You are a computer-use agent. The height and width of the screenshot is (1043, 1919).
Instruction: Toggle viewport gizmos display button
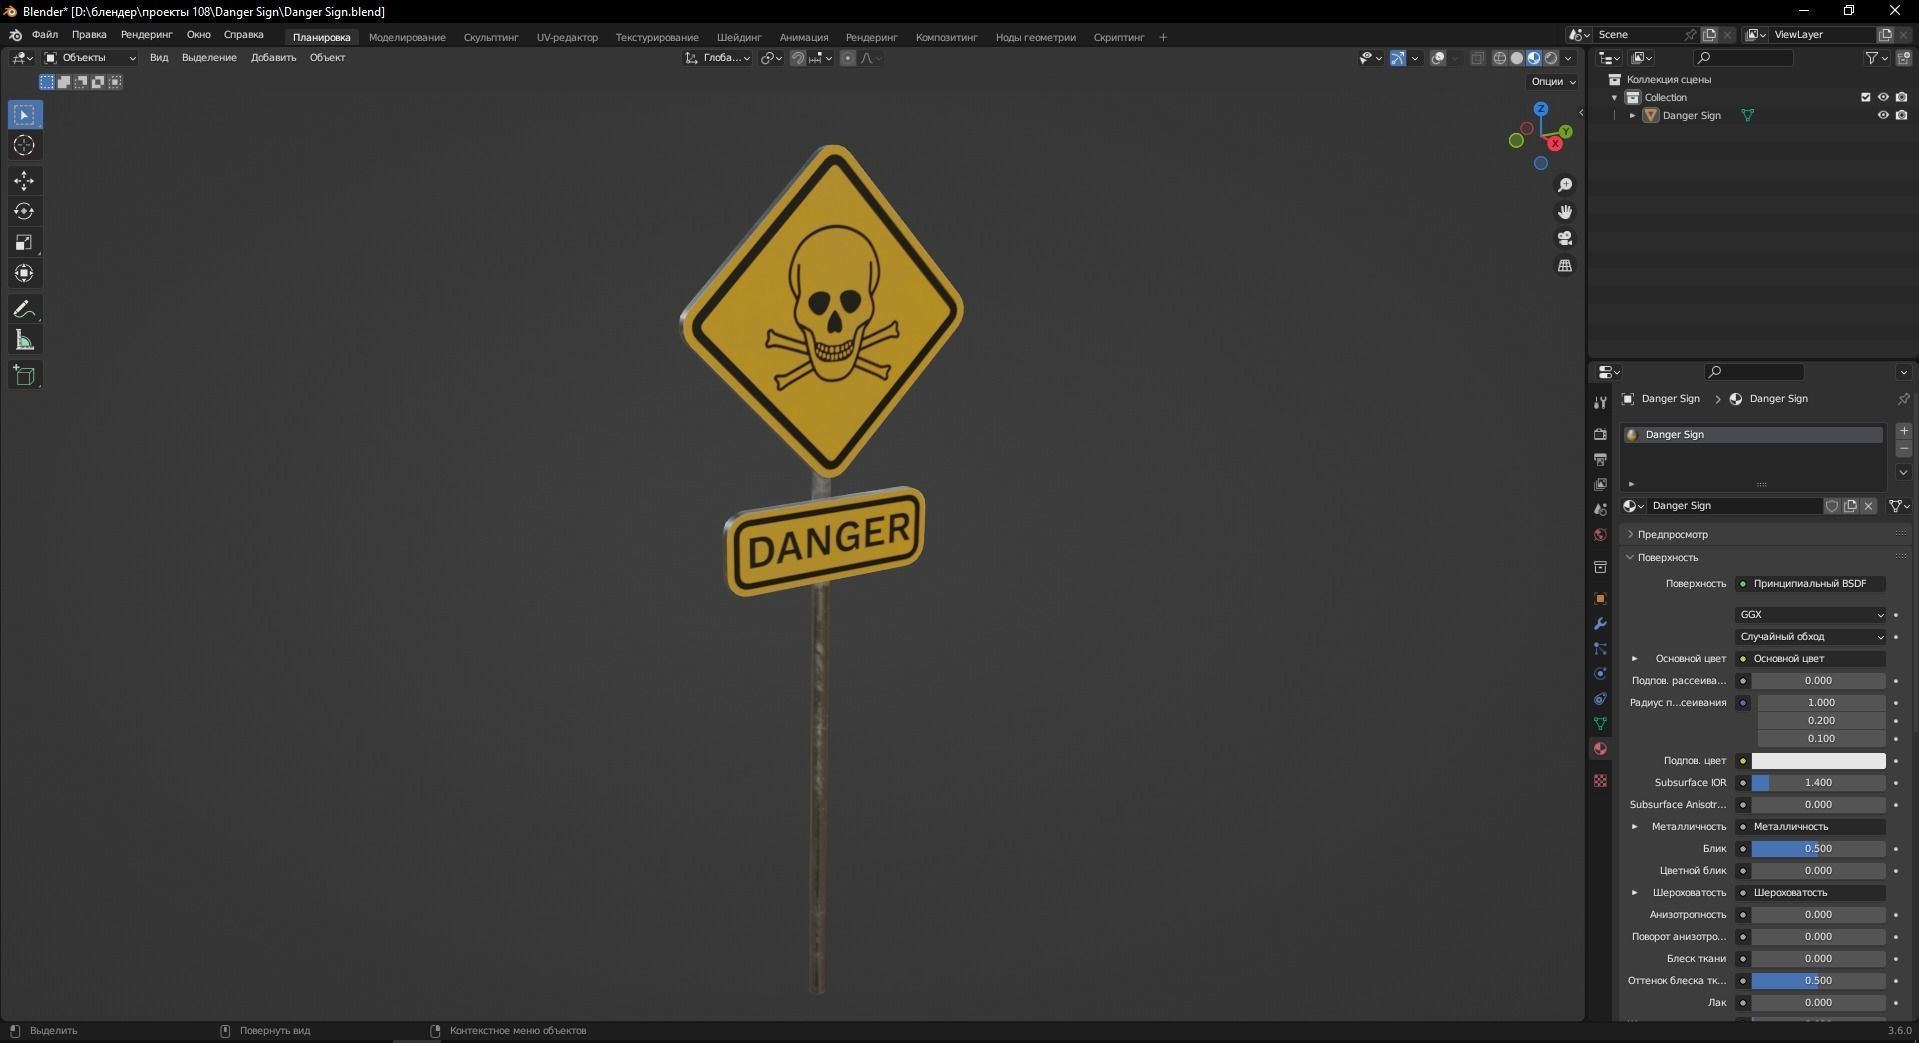[x=1398, y=58]
